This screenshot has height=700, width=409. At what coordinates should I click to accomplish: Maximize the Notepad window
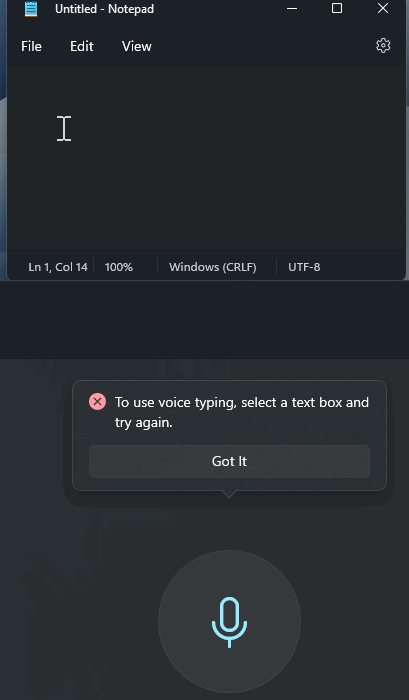pyautogui.click(x=337, y=8)
